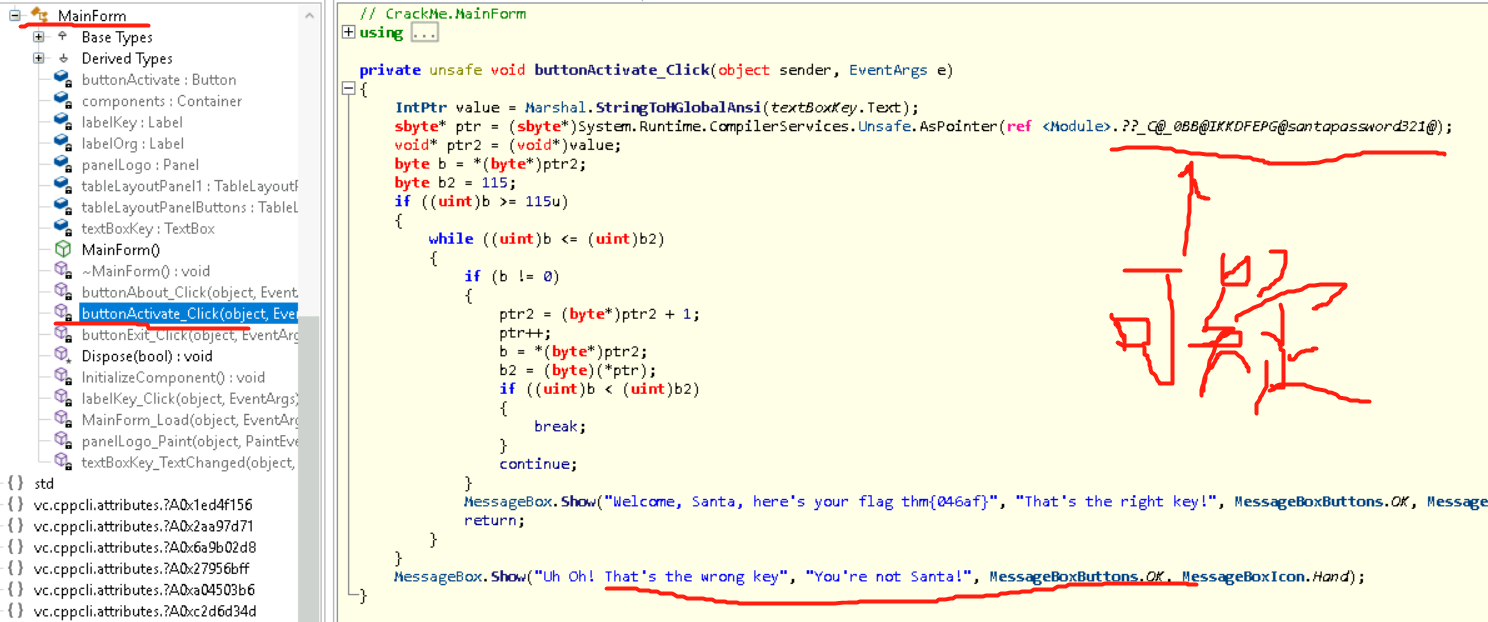Click the MainForm class icon in tree
1488x622 pixels.
[40, 16]
